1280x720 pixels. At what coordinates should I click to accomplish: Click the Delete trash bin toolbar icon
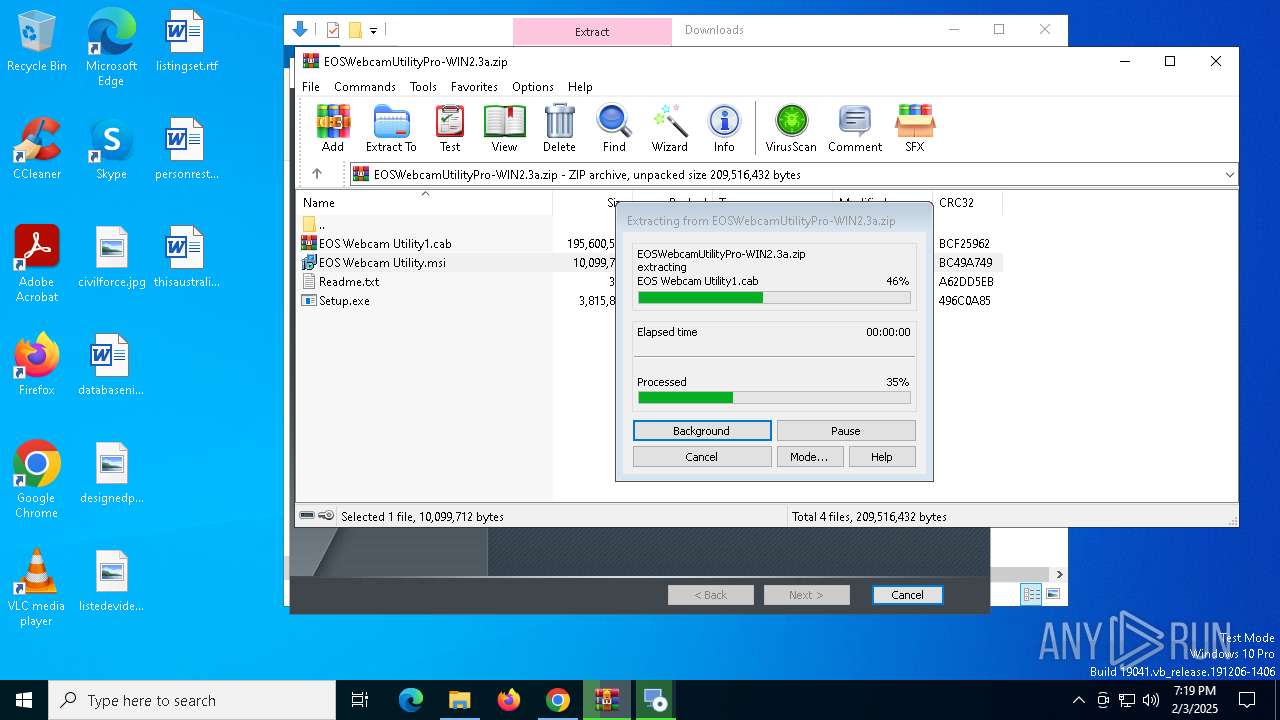tap(559, 128)
